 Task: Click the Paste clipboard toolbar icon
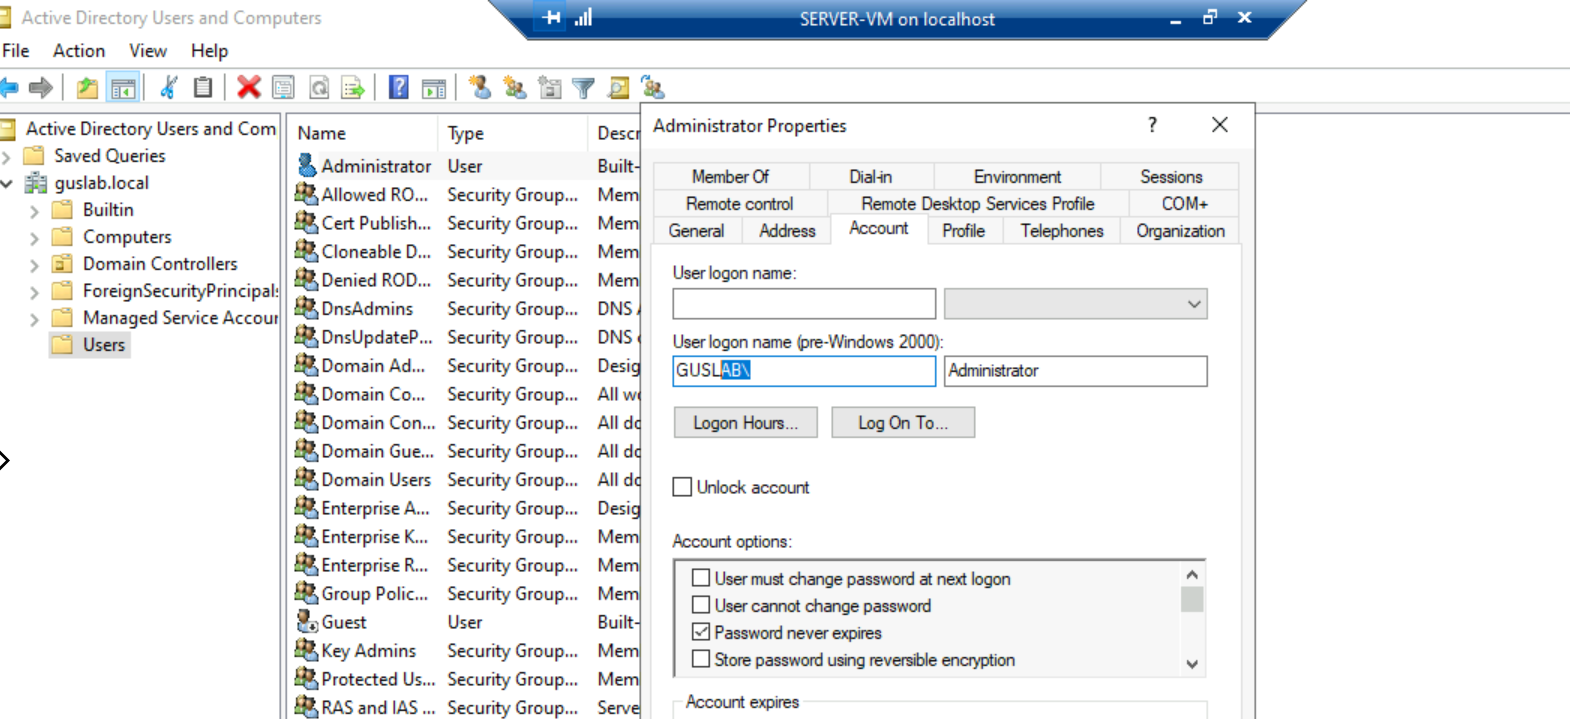[203, 88]
